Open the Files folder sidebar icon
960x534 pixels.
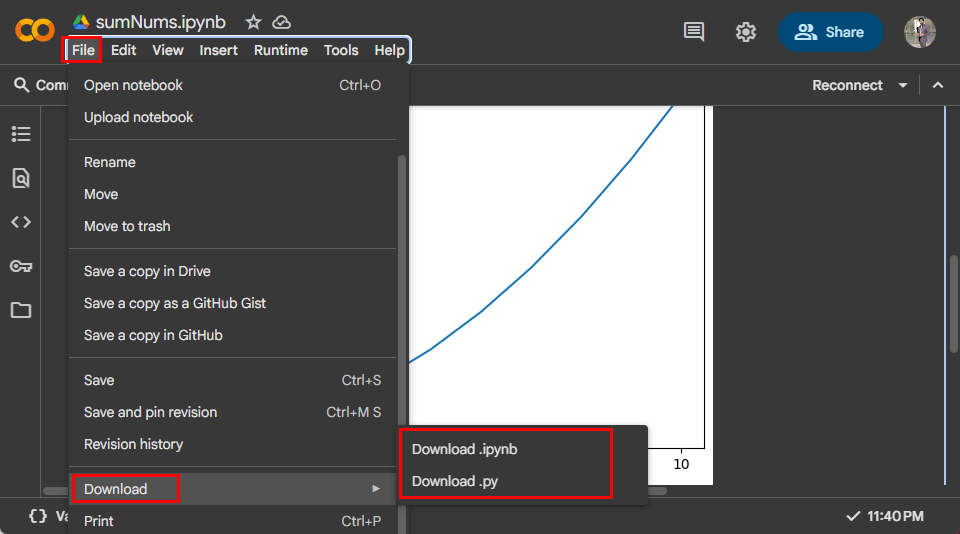(21, 310)
